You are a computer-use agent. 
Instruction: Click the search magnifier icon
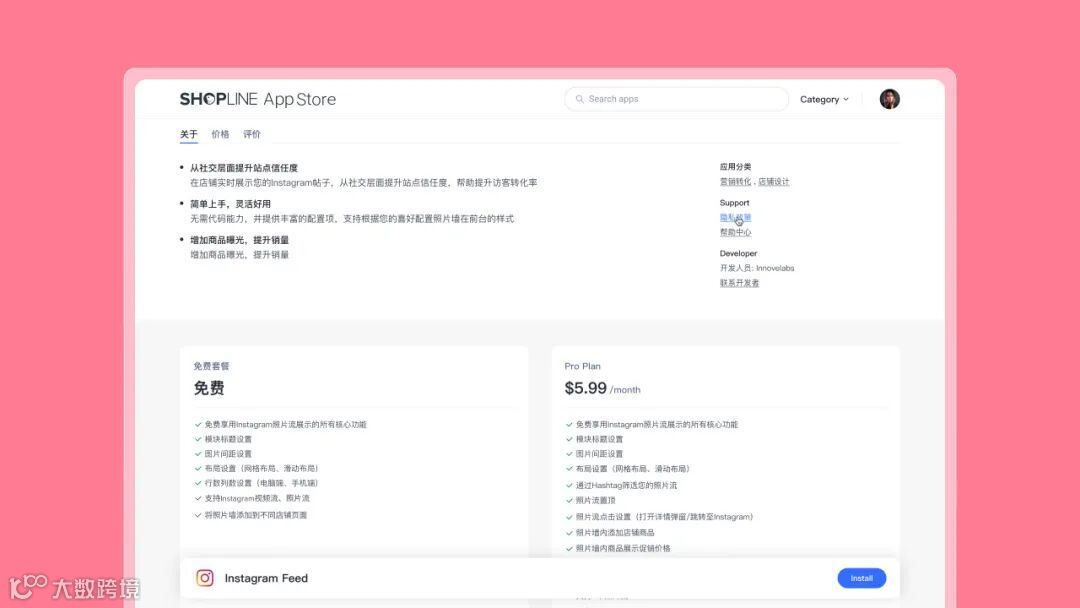tap(579, 99)
